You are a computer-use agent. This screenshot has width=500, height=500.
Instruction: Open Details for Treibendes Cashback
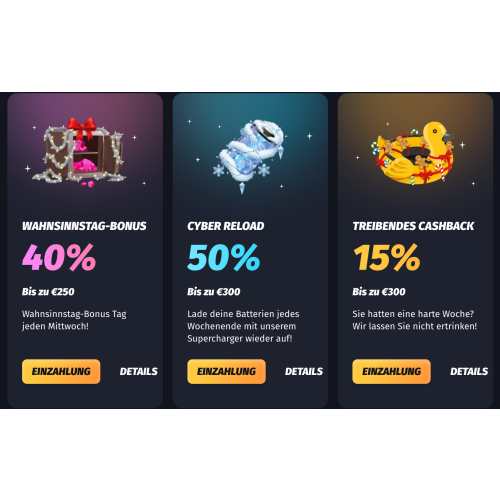pos(469,371)
